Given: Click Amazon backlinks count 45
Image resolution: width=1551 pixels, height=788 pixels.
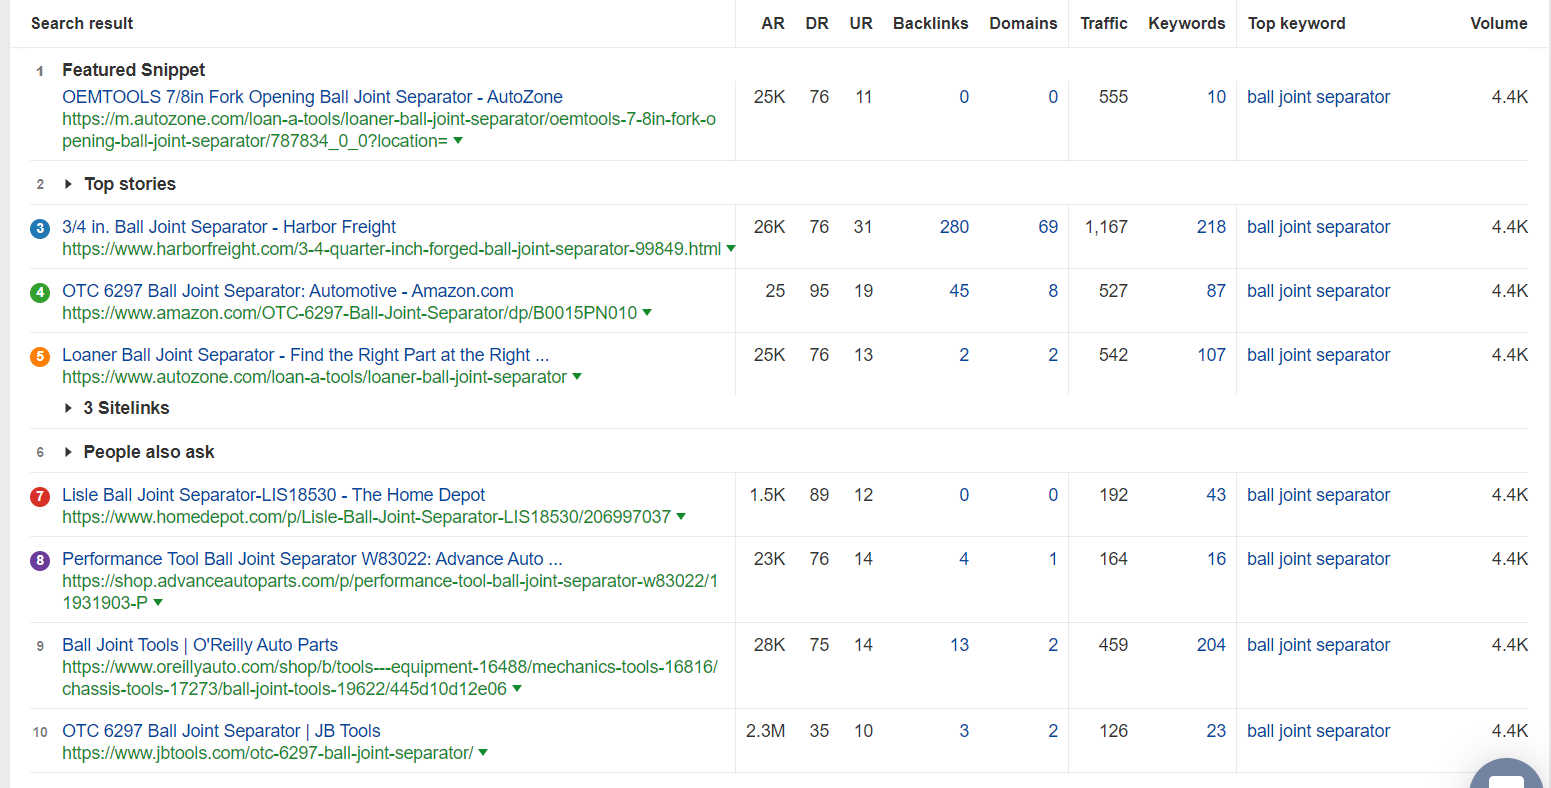Looking at the screenshot, I should click(959, 291).
